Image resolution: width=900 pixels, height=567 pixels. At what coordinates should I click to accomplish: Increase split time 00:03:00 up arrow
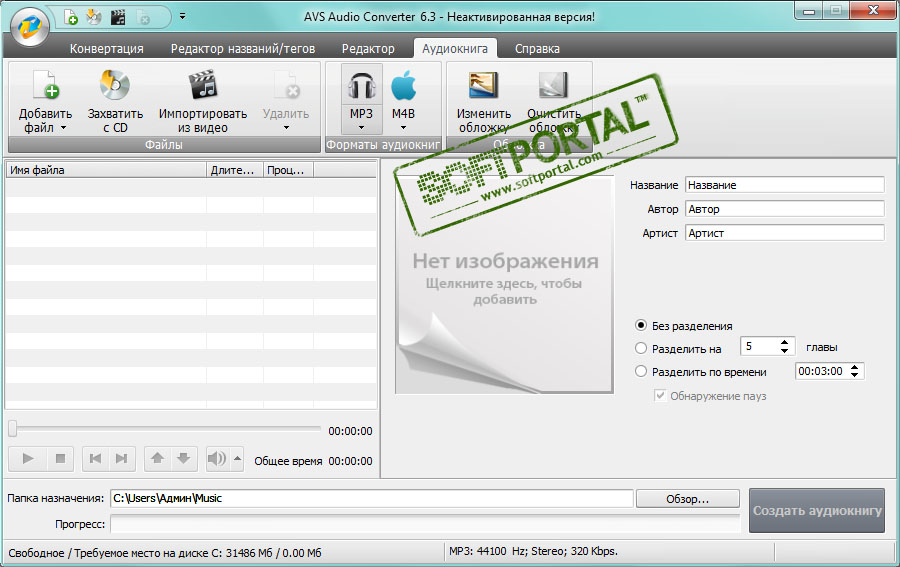pyautogui.click(x=855, y=367)
